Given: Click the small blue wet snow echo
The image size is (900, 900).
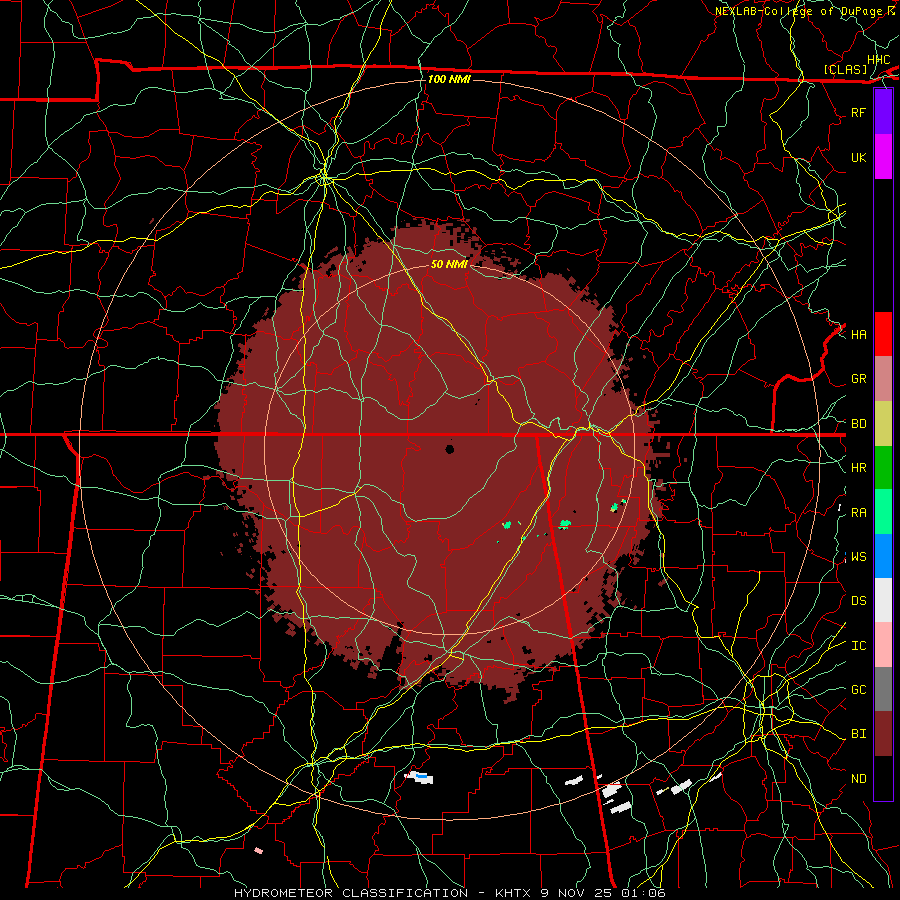Looking at the screenshot, I should (422, 776).
